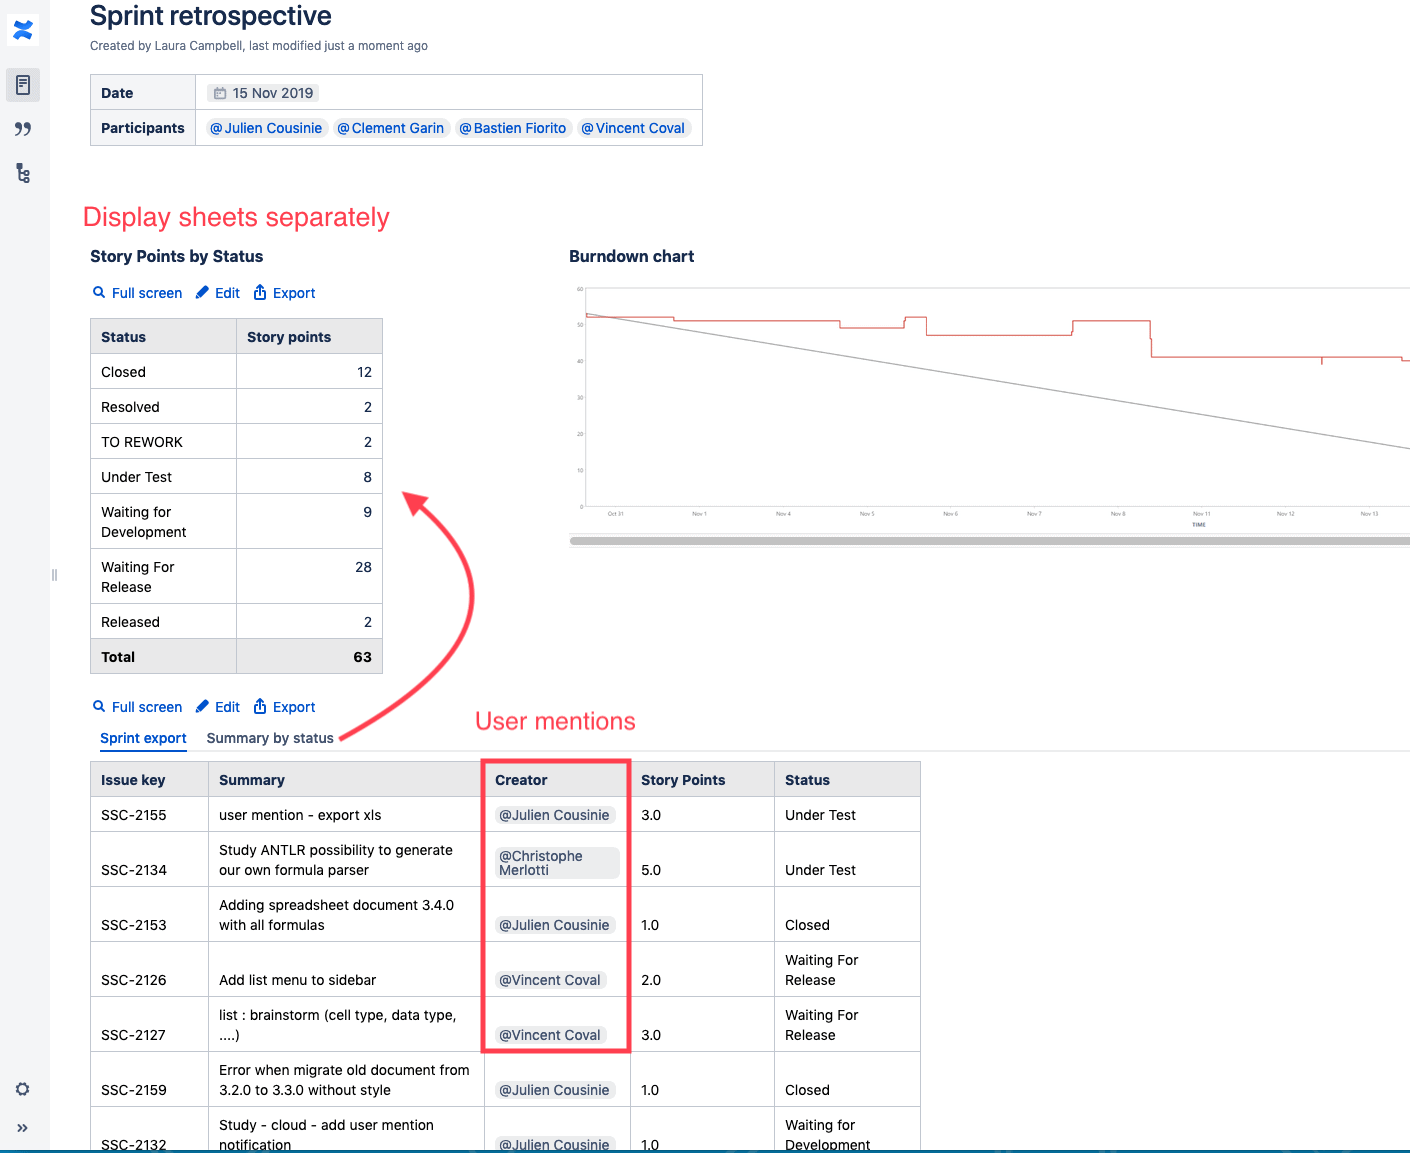Click the @Bastien Fiorito participant mention
The width and height of the screenshot is (1410, 1153).
tap(513, 128)
